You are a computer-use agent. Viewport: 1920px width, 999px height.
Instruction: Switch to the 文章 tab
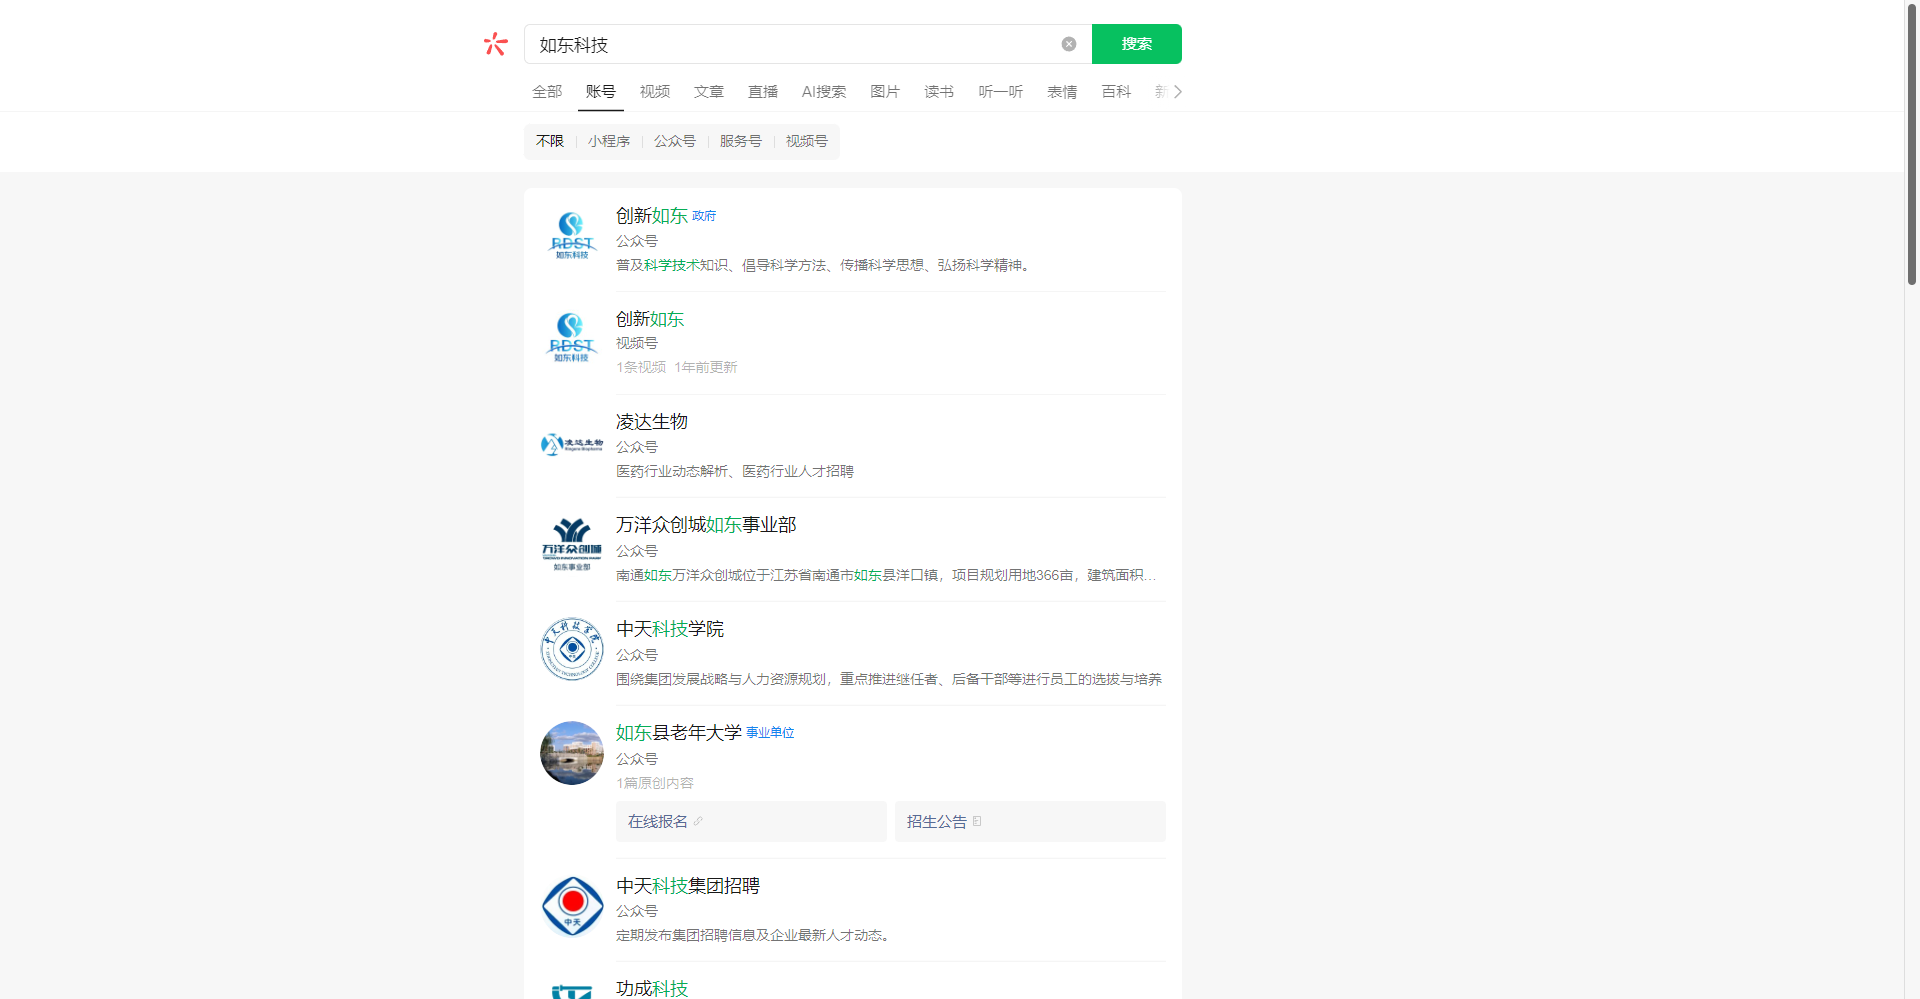pos(709,91)
